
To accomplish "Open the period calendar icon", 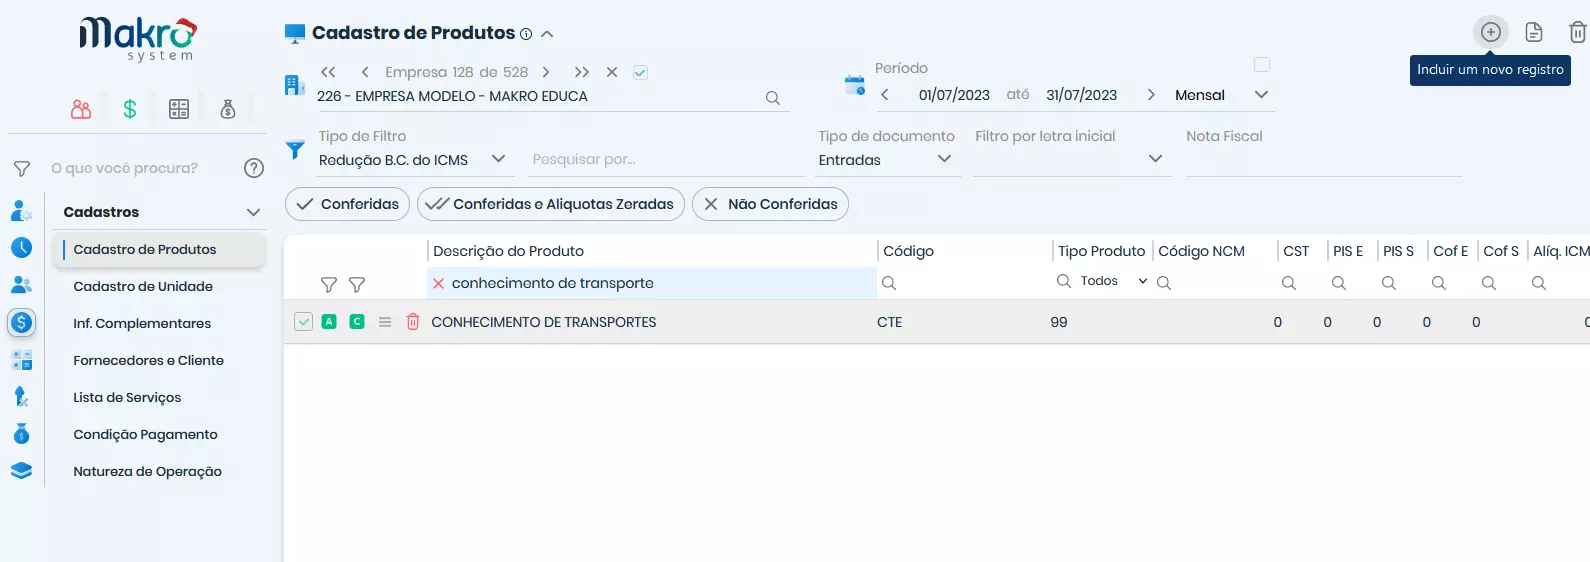I will (x=855, y=85).
